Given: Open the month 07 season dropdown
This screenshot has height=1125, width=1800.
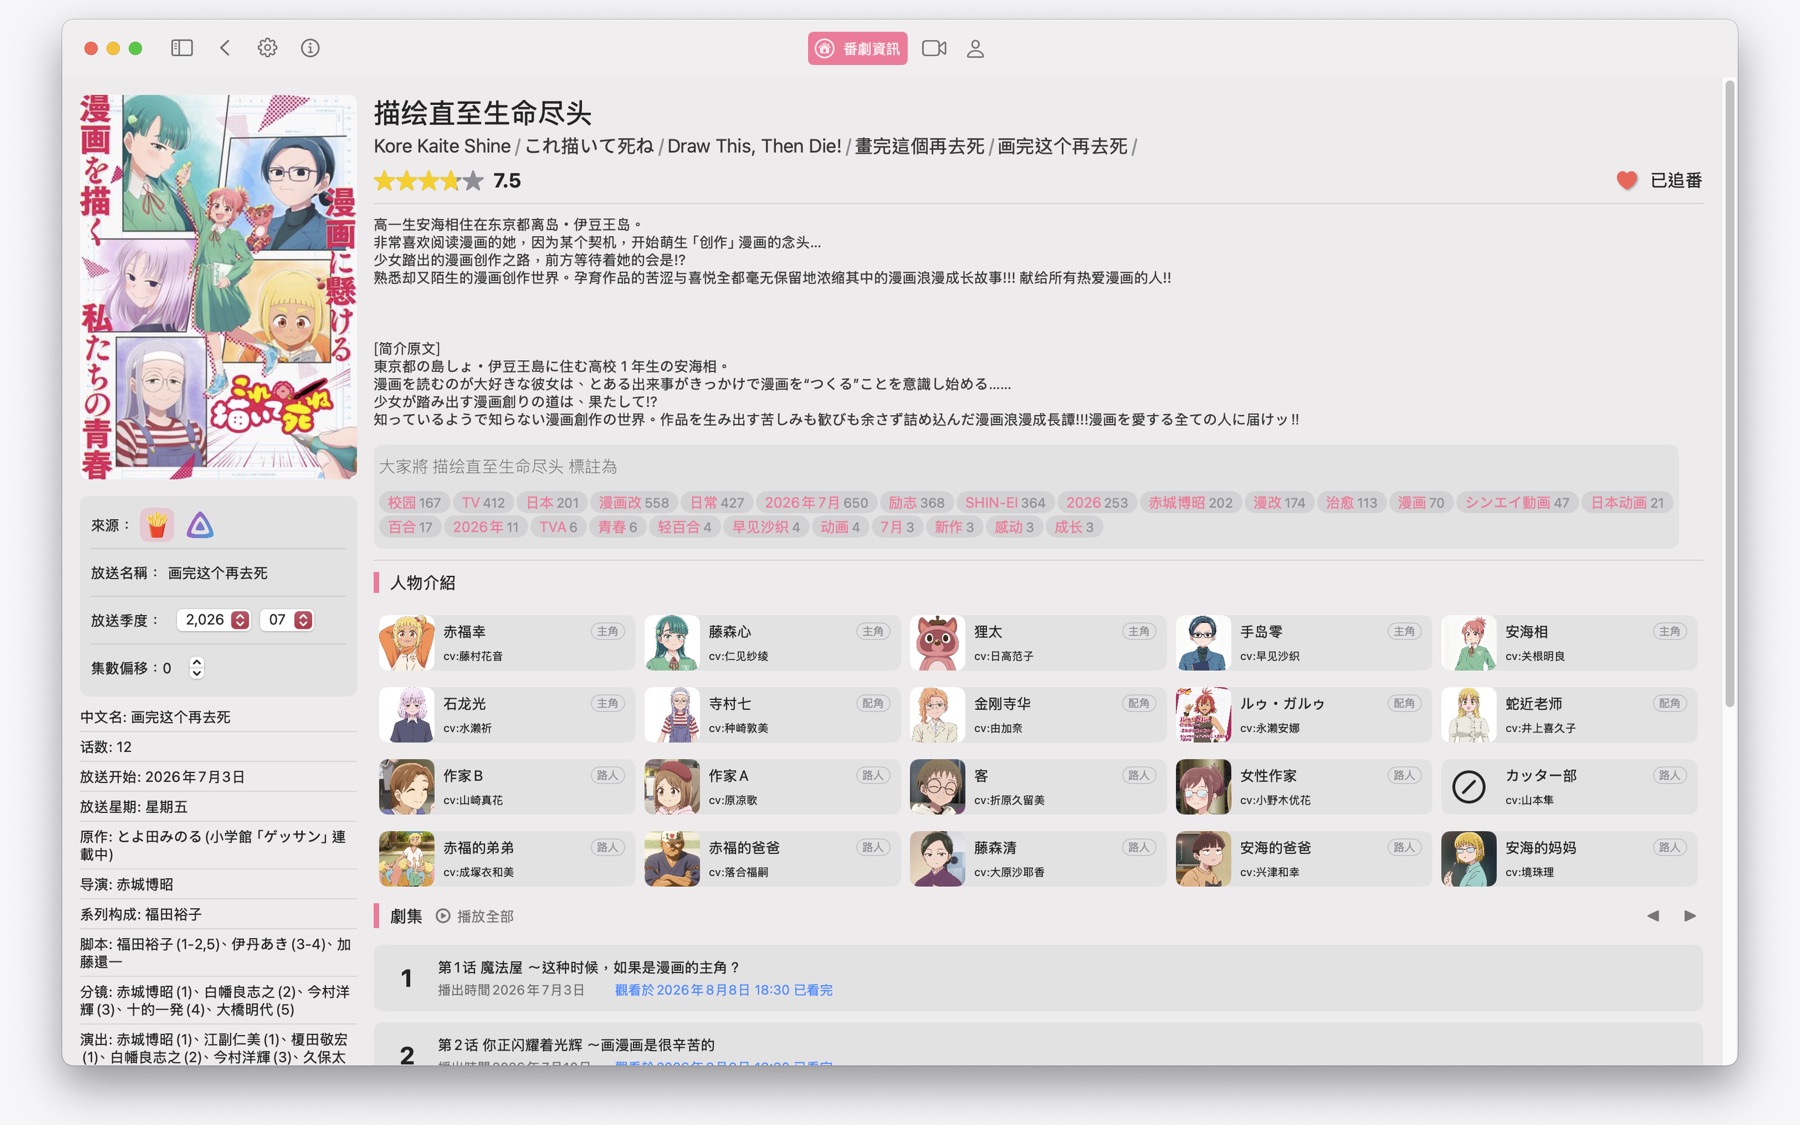Looking at the screenshot, I should coord(287,620).
